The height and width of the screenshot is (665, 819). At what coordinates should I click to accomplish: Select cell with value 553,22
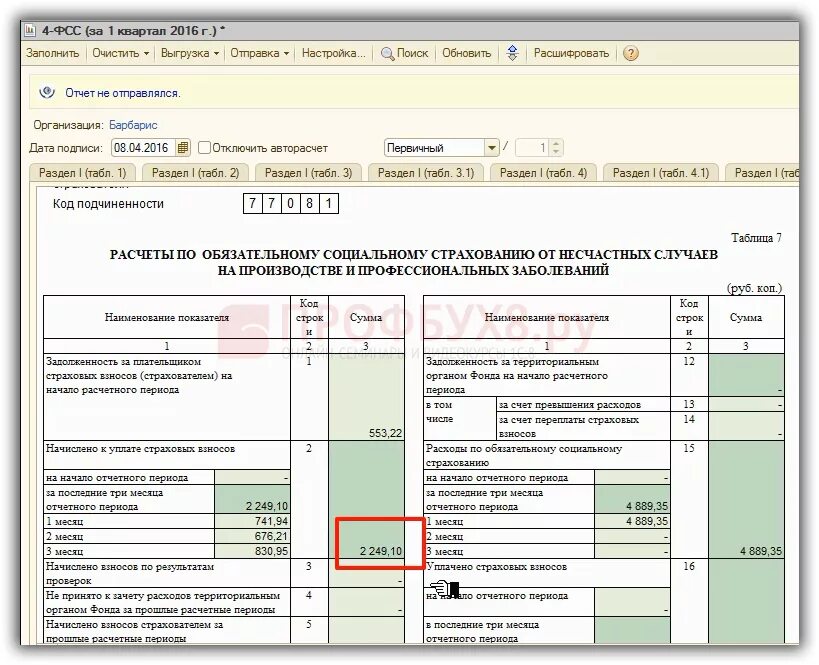(x=367, y=397)
